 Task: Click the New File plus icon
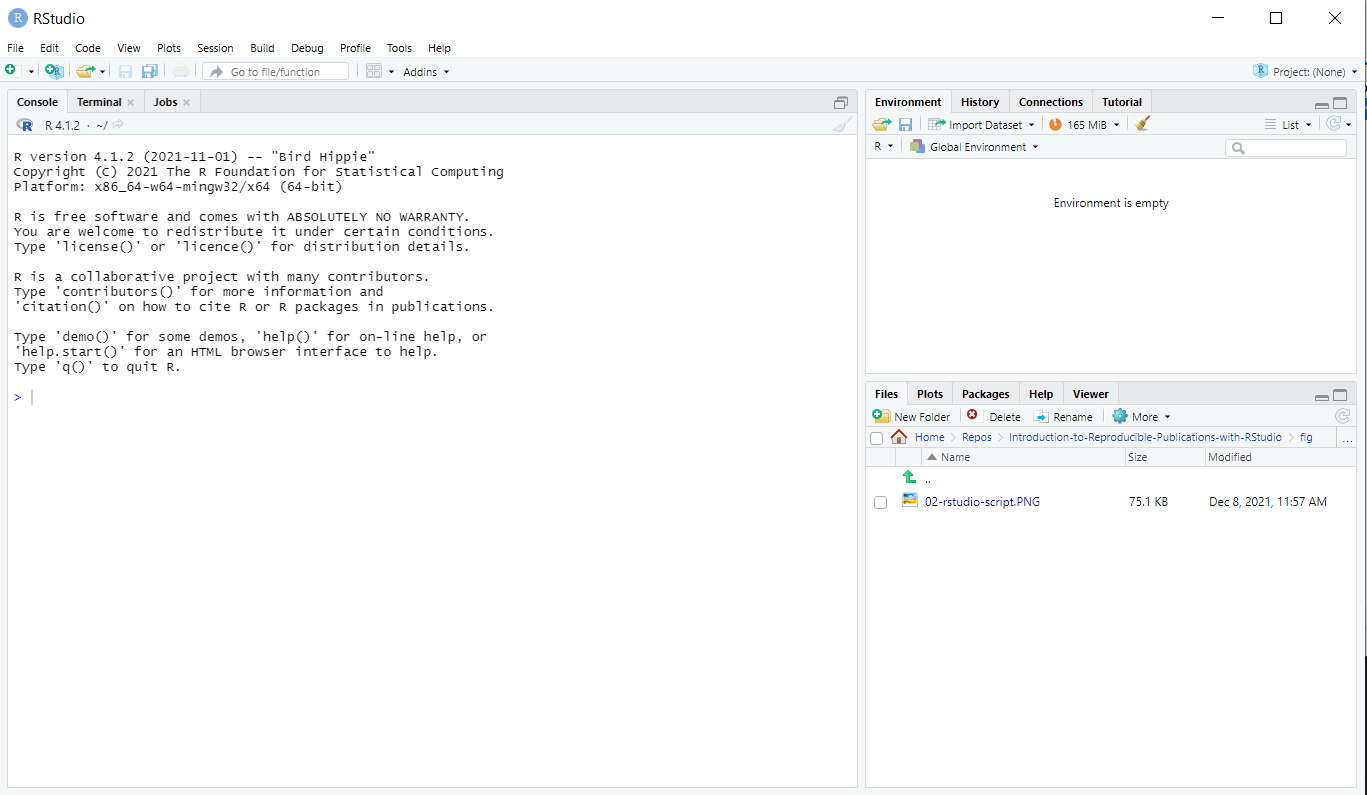click(11, 71)
